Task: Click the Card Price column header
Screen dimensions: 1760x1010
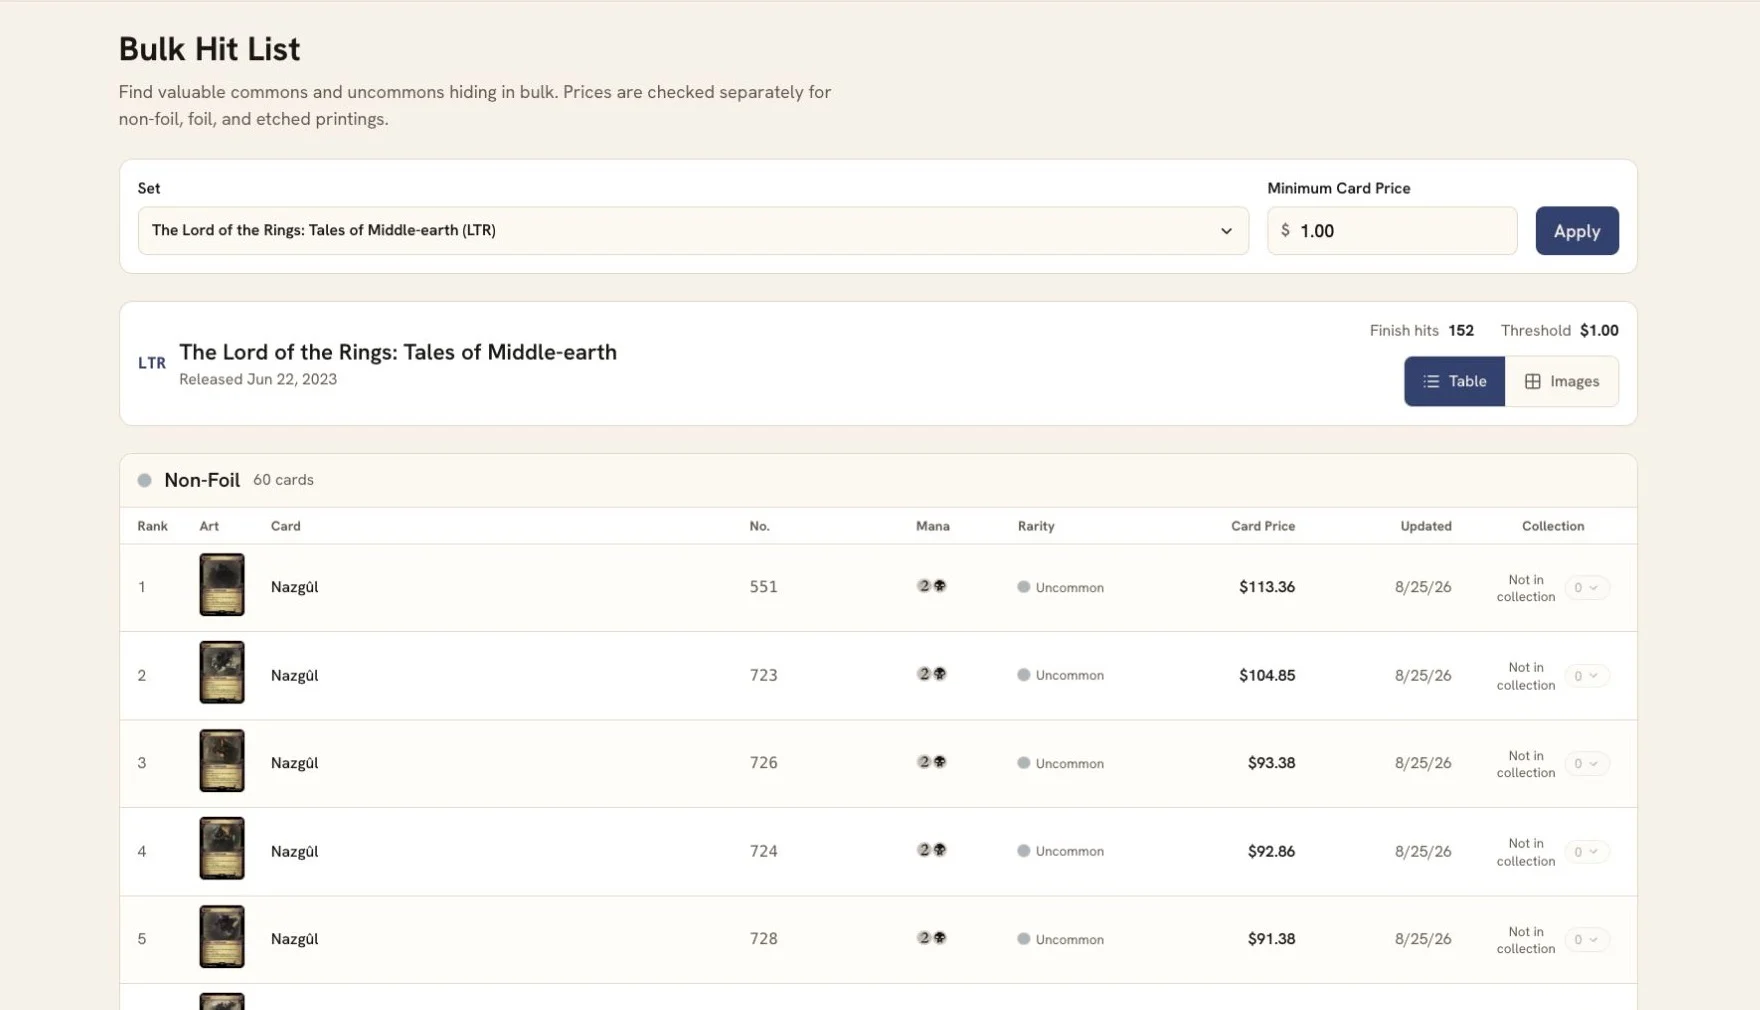Action: (x=1262, y=526)
